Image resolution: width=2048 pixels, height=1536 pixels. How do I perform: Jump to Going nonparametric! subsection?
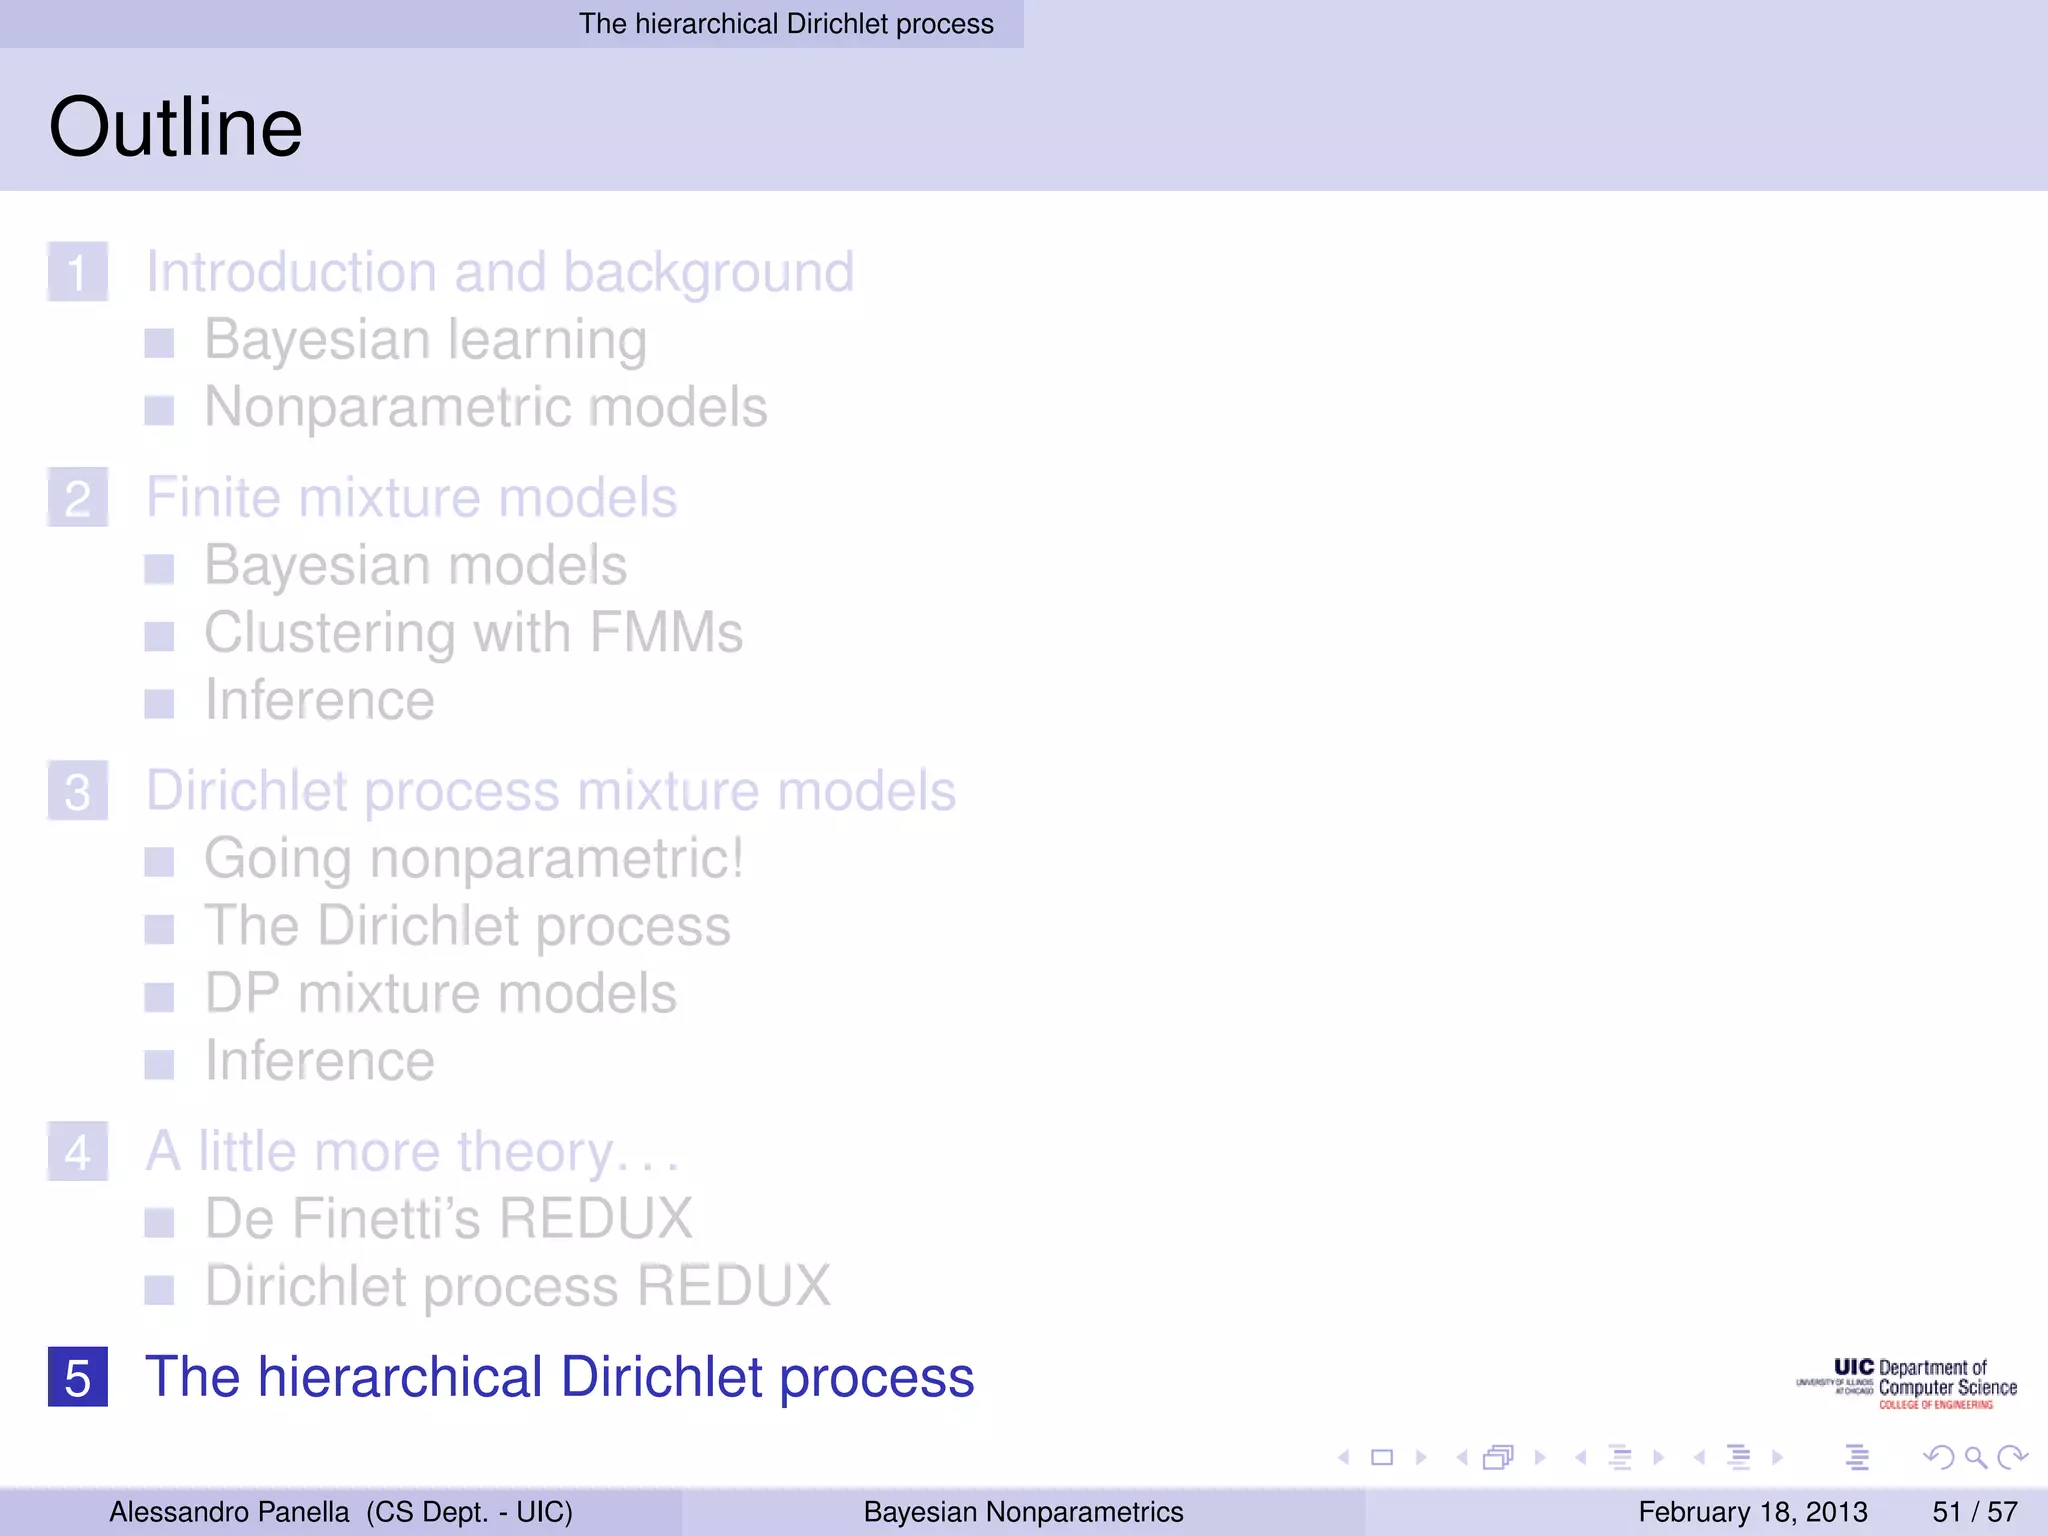click(x=474, y=858)
